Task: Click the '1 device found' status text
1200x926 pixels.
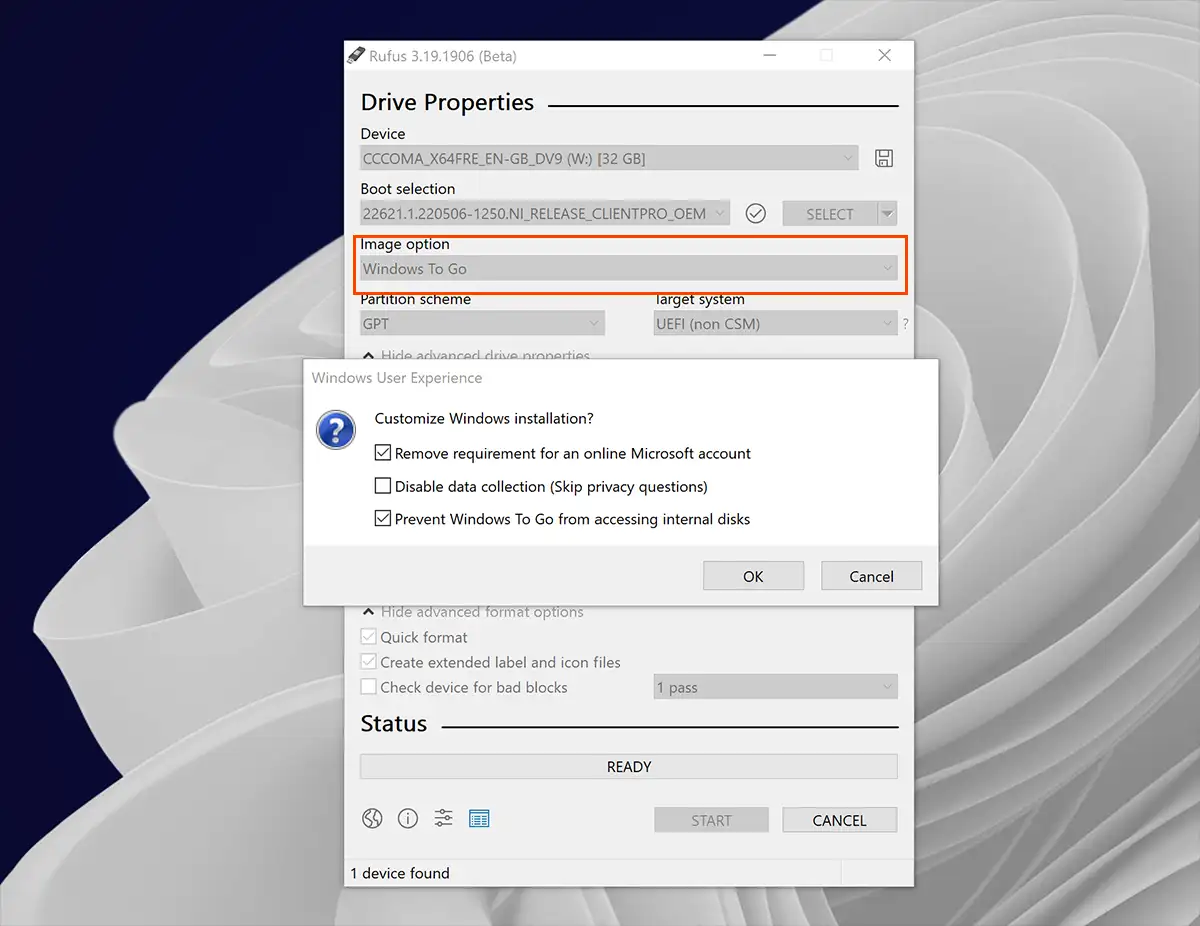Action: click(x=400, y=873)
